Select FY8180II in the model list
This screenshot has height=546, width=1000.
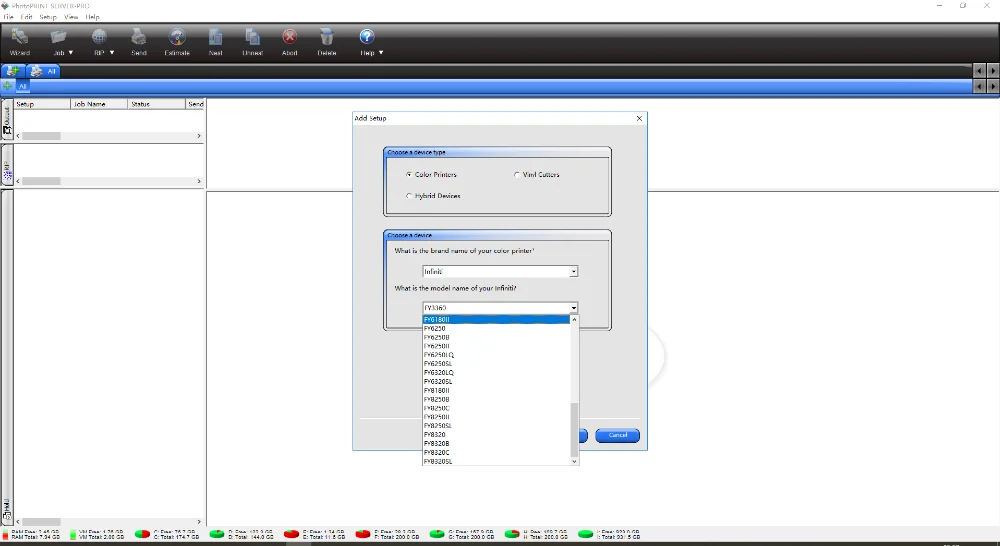[x=496, y=390]
